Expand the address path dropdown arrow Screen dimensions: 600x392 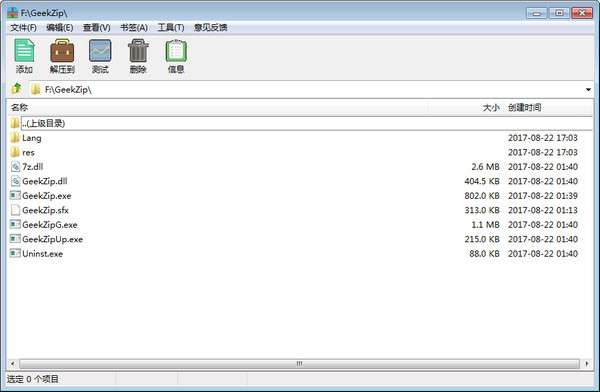click(588, 90)
